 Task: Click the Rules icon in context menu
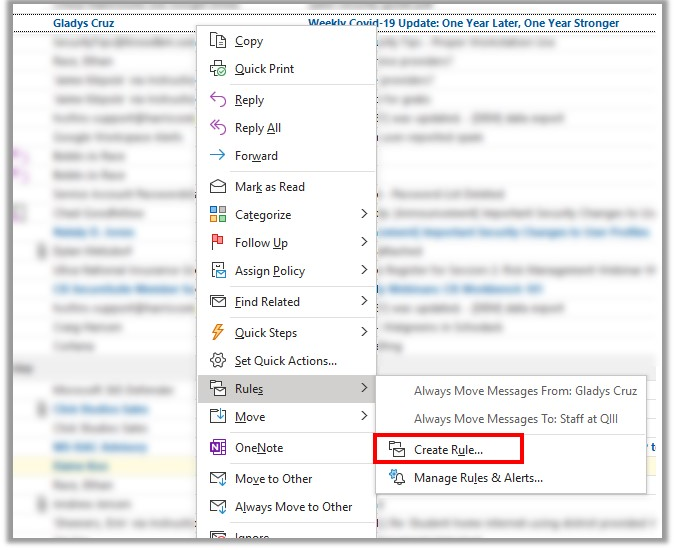pos(218,388)
